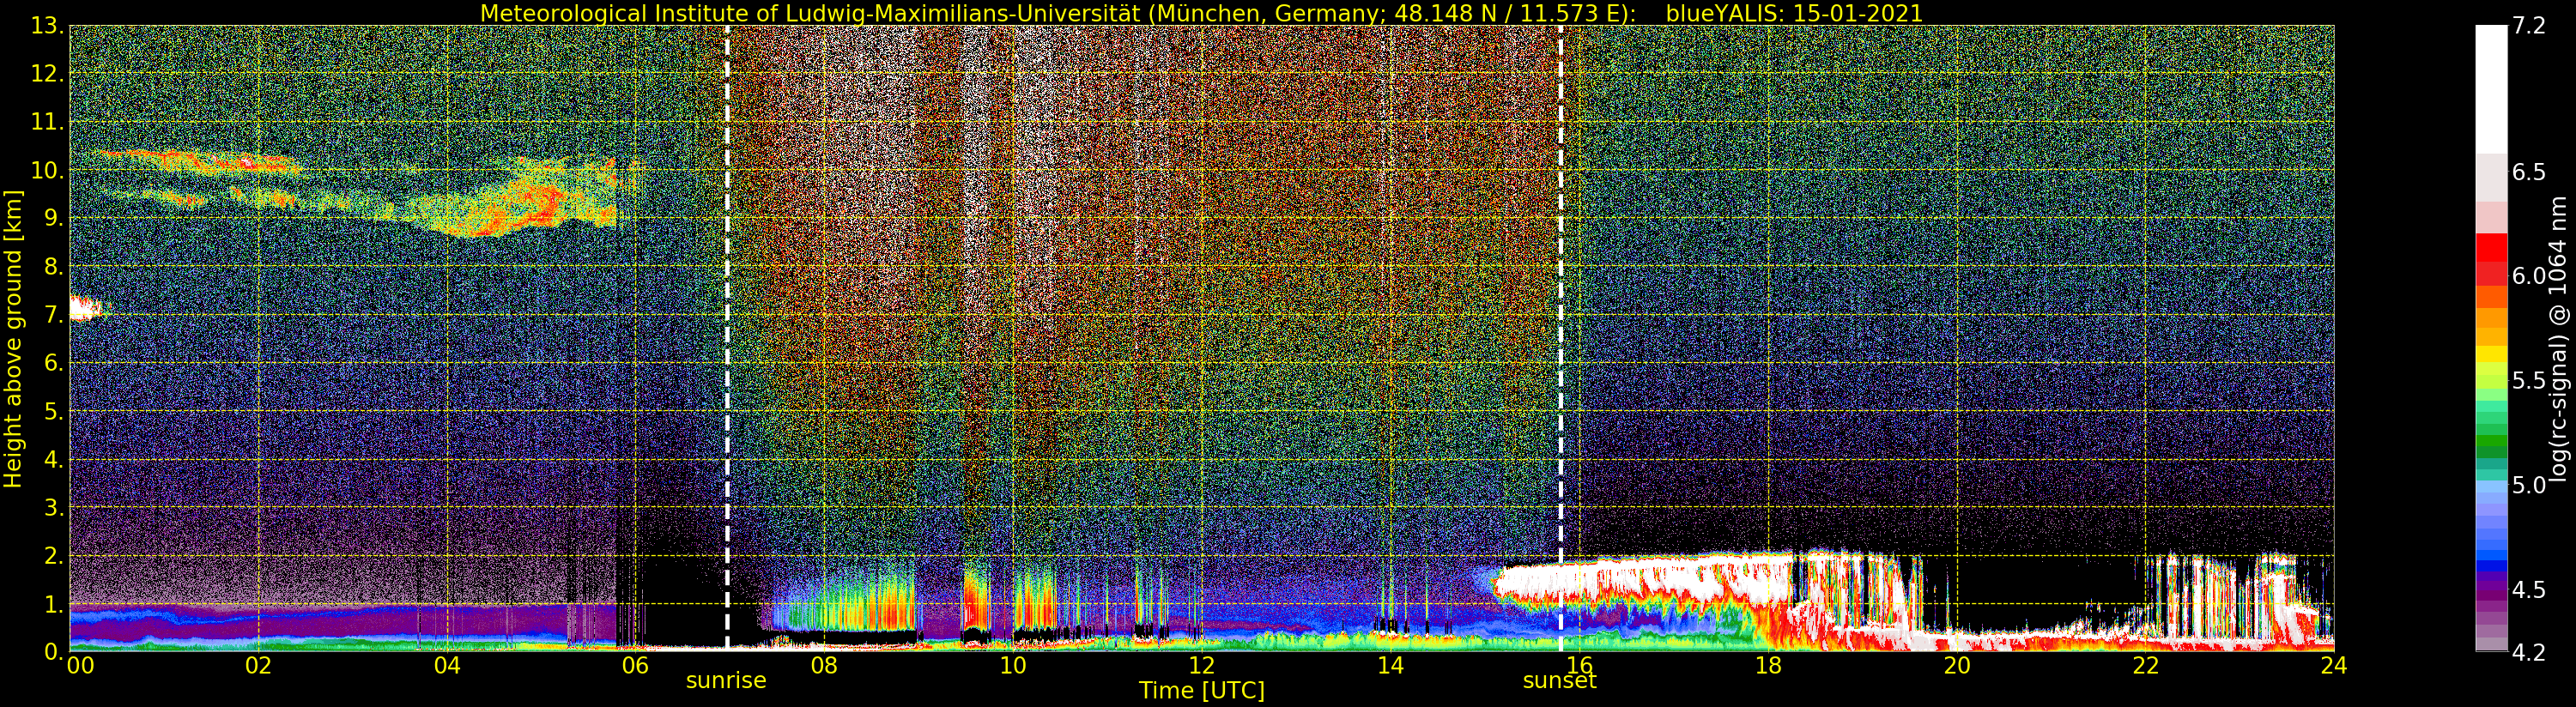
Task: Click the time axis tick "04"
Action: (447, 666)
